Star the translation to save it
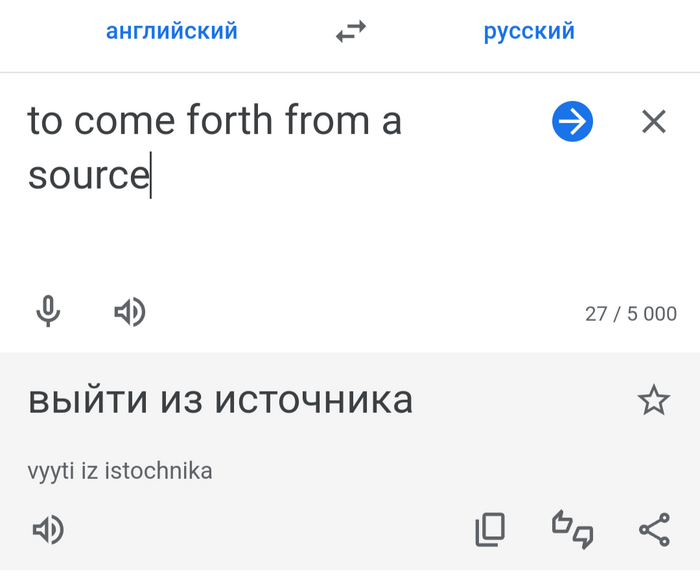The width and height of the screenshot is (700, 580). tap(653, 401)
